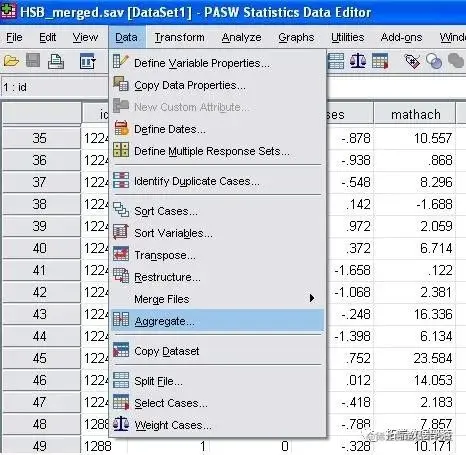Click ses cell with value -1.658
The height and width of the screenshot is (455, 466).
[x=350, y=270]
